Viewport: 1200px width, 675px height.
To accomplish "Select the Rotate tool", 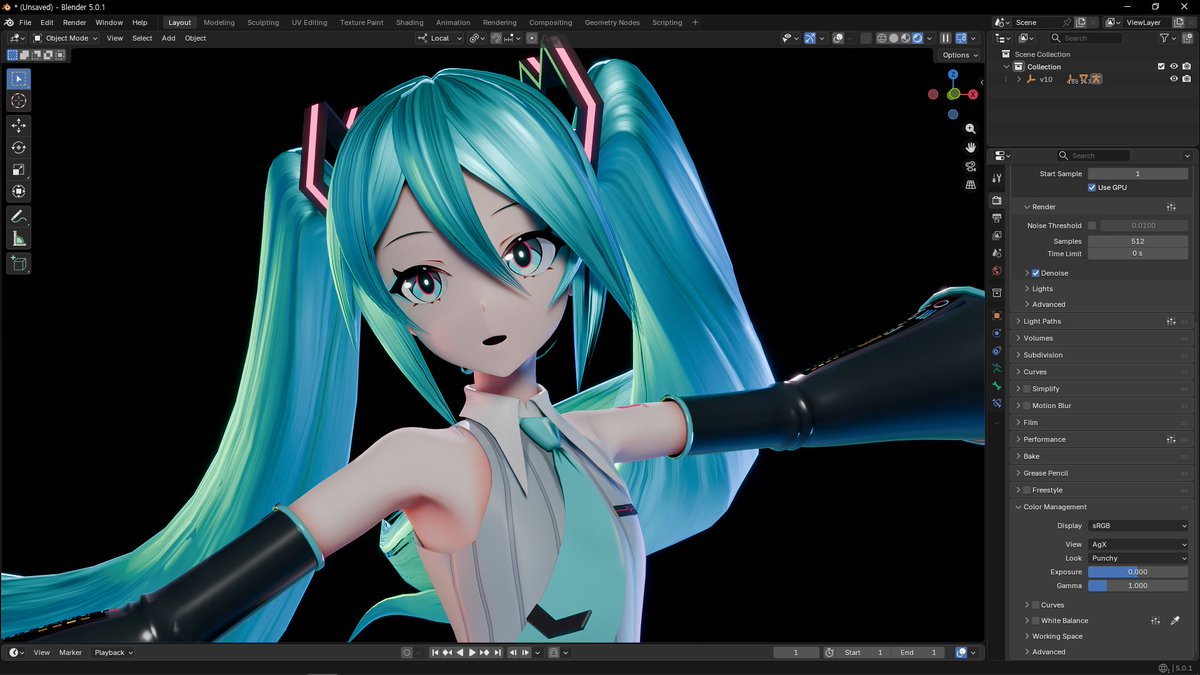I will pos(19,147).
